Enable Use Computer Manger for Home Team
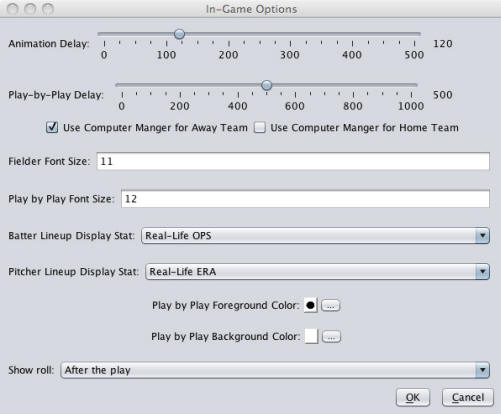The image size is (501, 414). (260, 128)
